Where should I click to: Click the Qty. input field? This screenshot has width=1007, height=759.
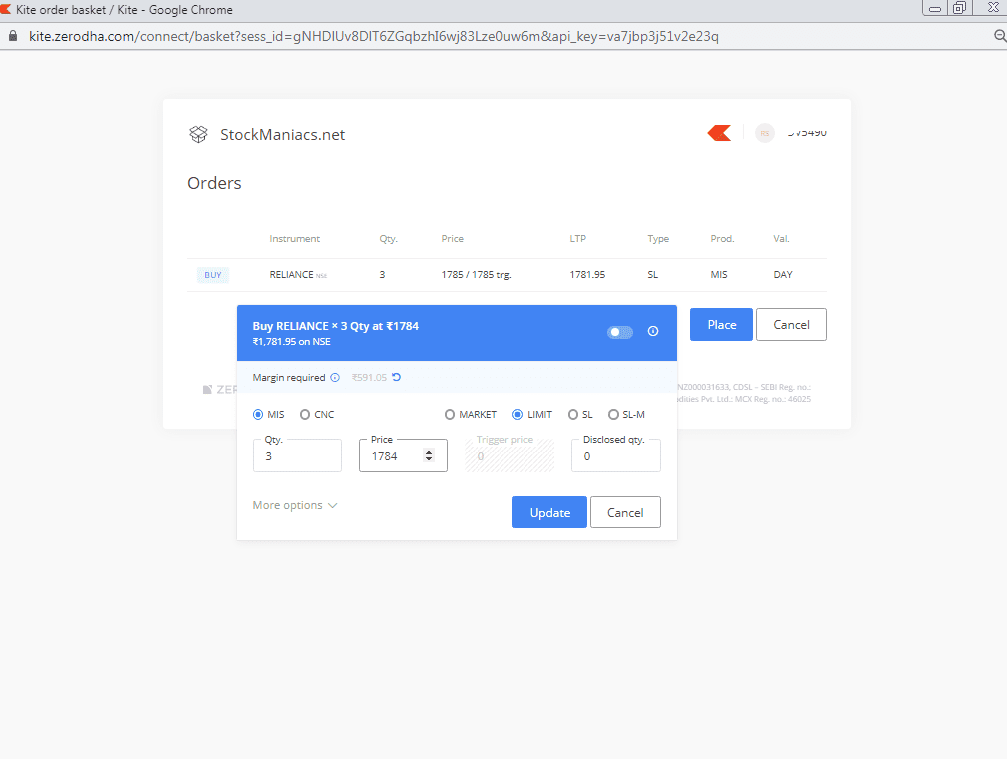[x=297, y=456]
